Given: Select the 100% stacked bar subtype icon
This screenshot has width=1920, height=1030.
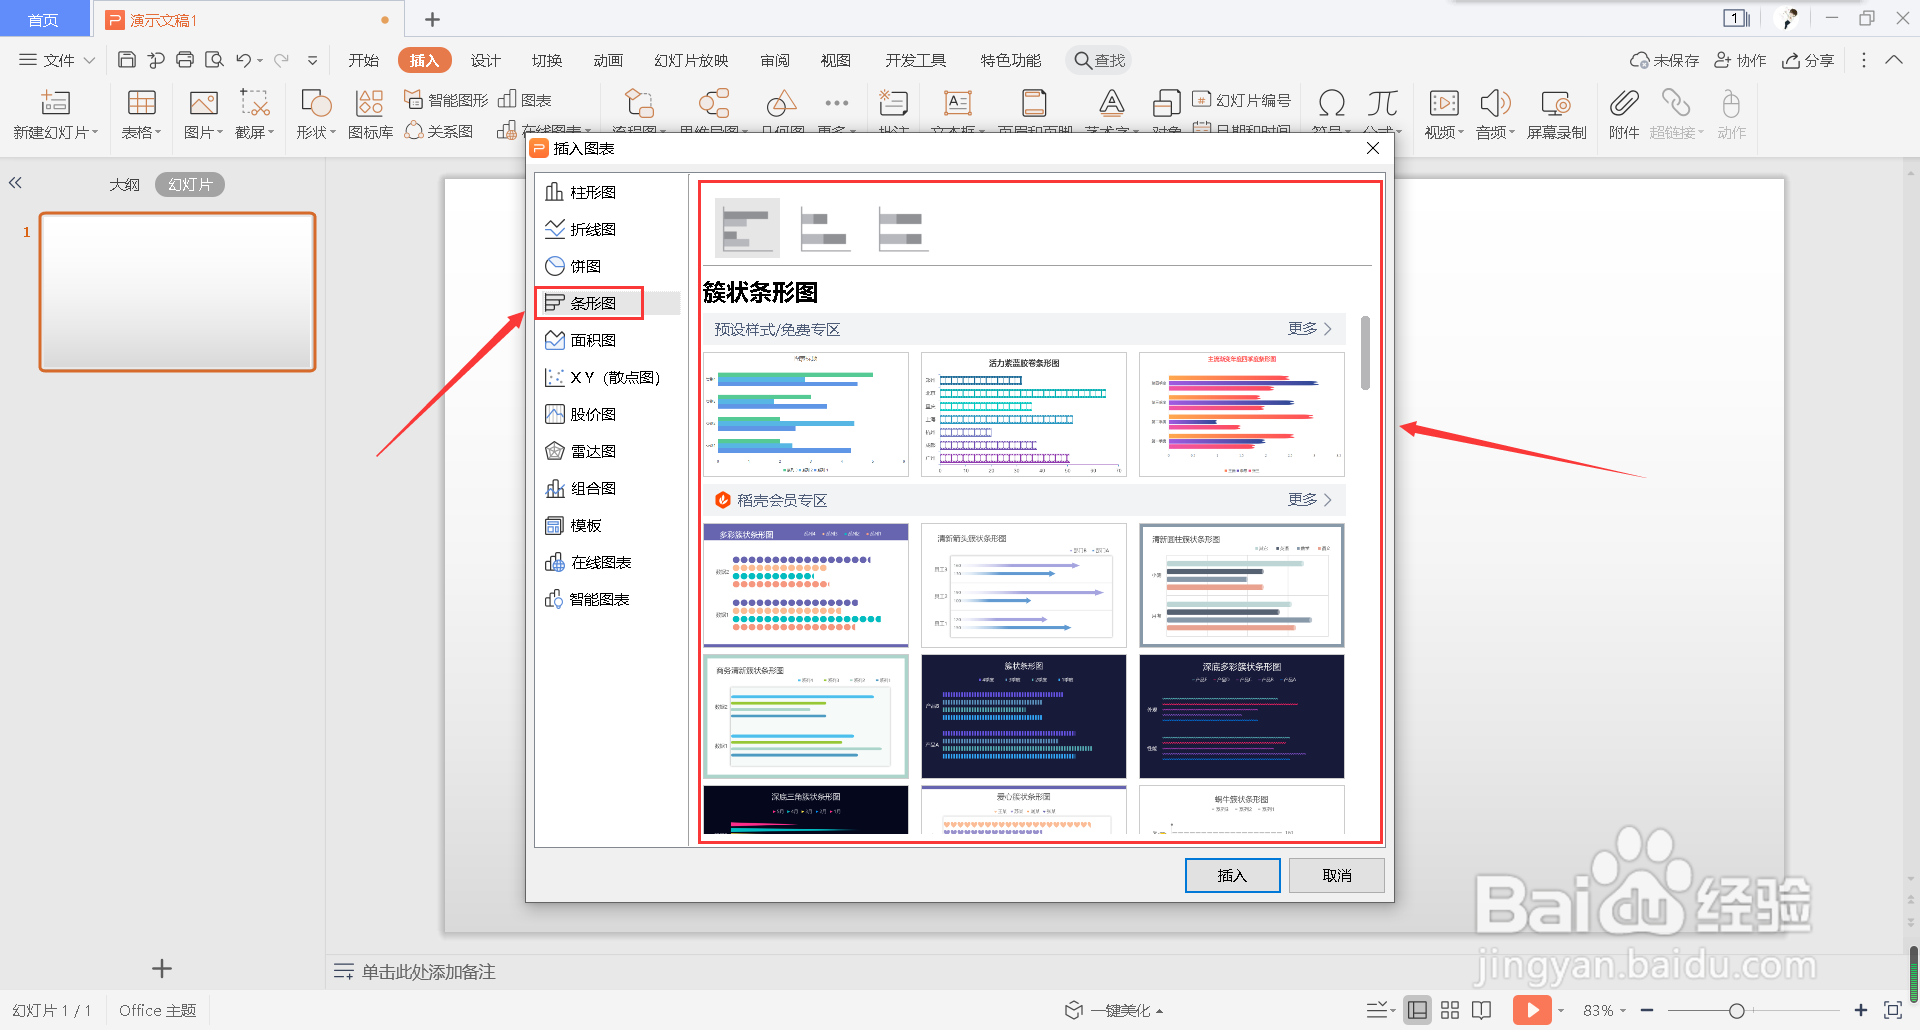Looking at the screenshot, I should point(903,228).
